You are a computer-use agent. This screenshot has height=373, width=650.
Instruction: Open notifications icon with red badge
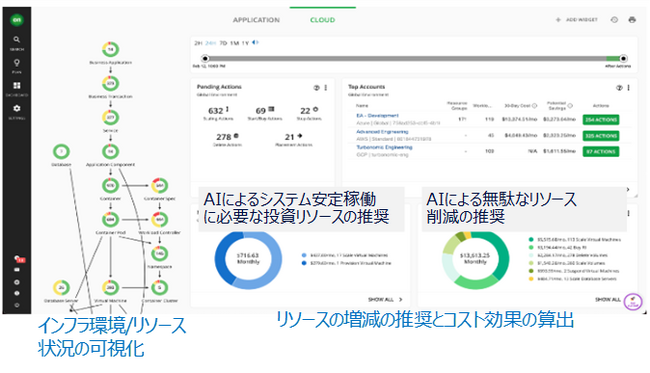[x=18, y=259]
